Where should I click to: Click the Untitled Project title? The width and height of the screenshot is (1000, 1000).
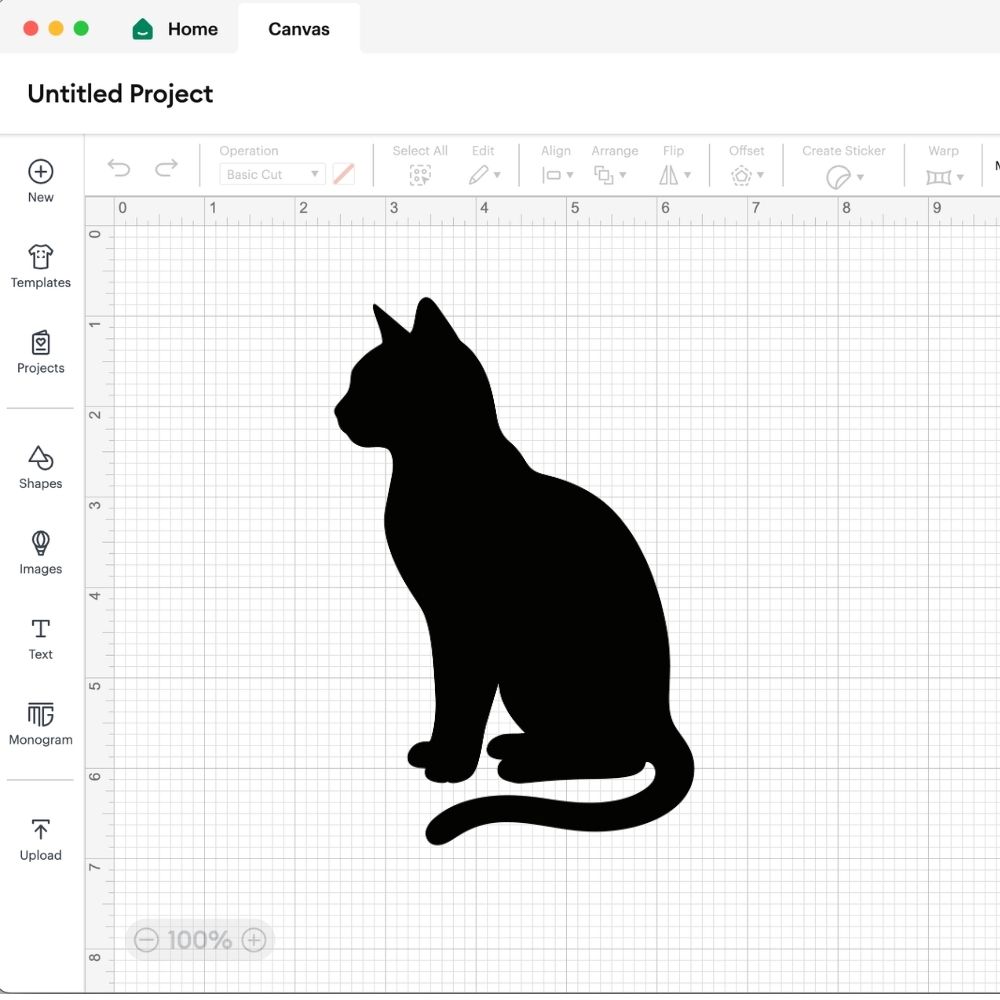pos(120,94)
